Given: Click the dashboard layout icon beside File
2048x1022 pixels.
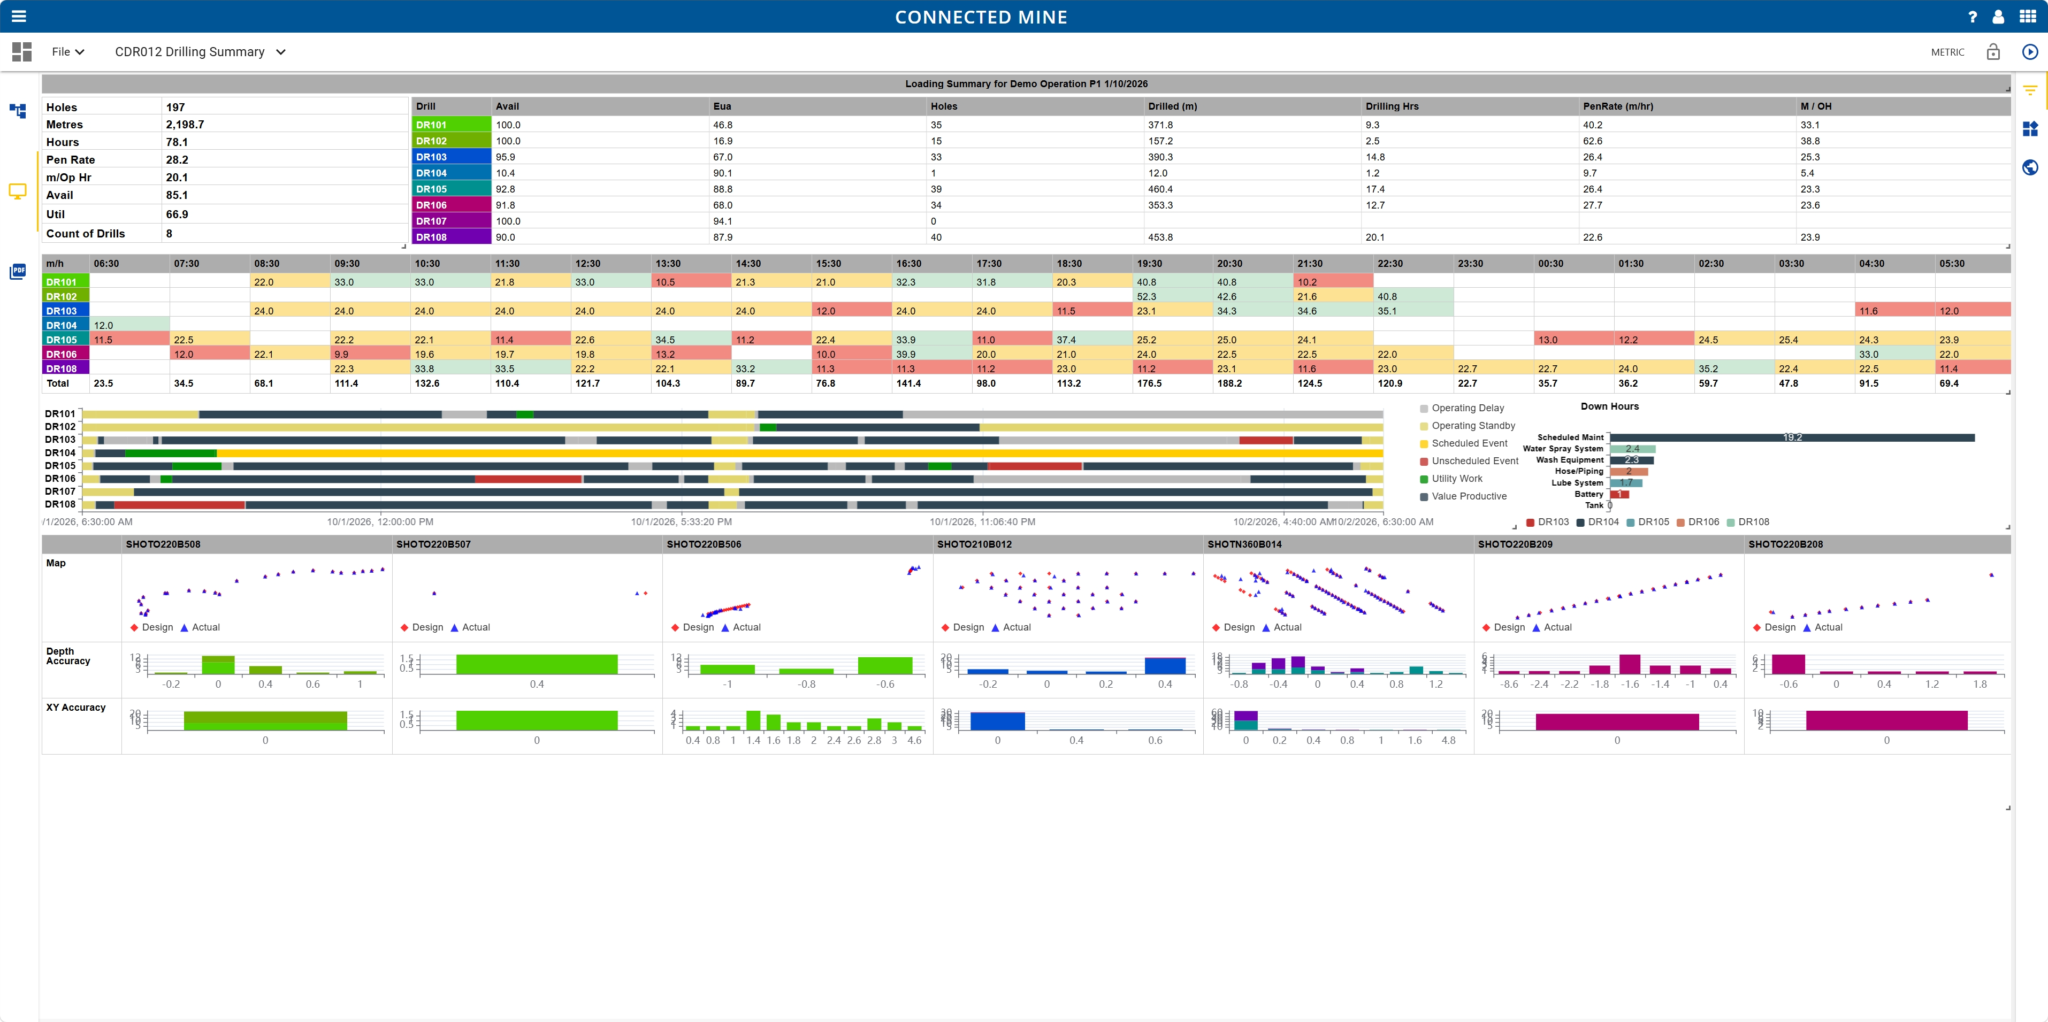Looking at the screenshot, I should [x=22, y=52].
